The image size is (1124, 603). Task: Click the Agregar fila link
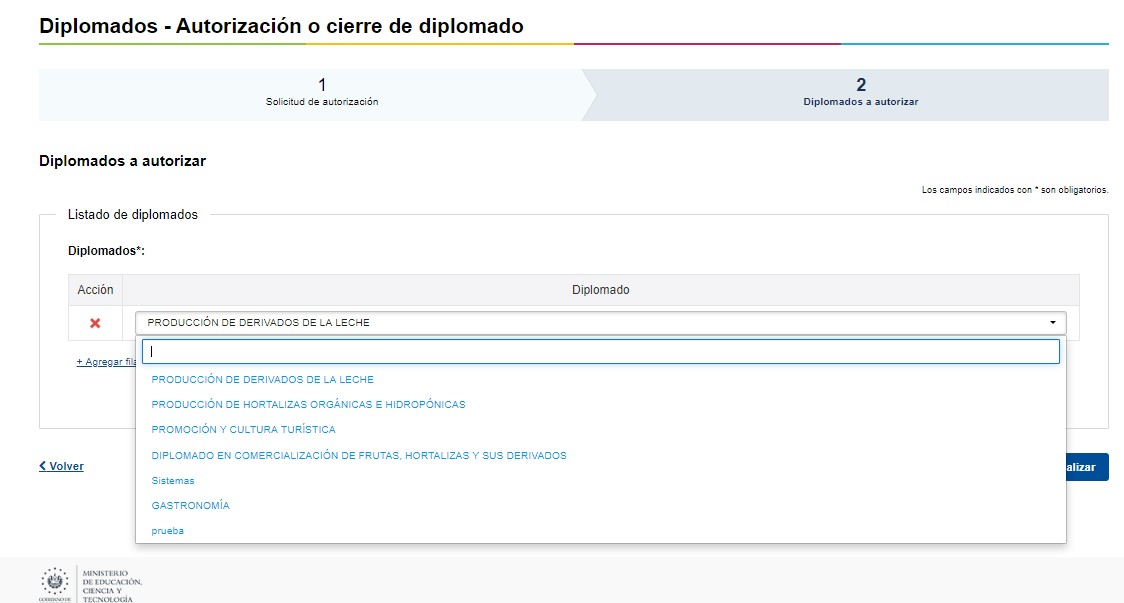click(106, 362)
